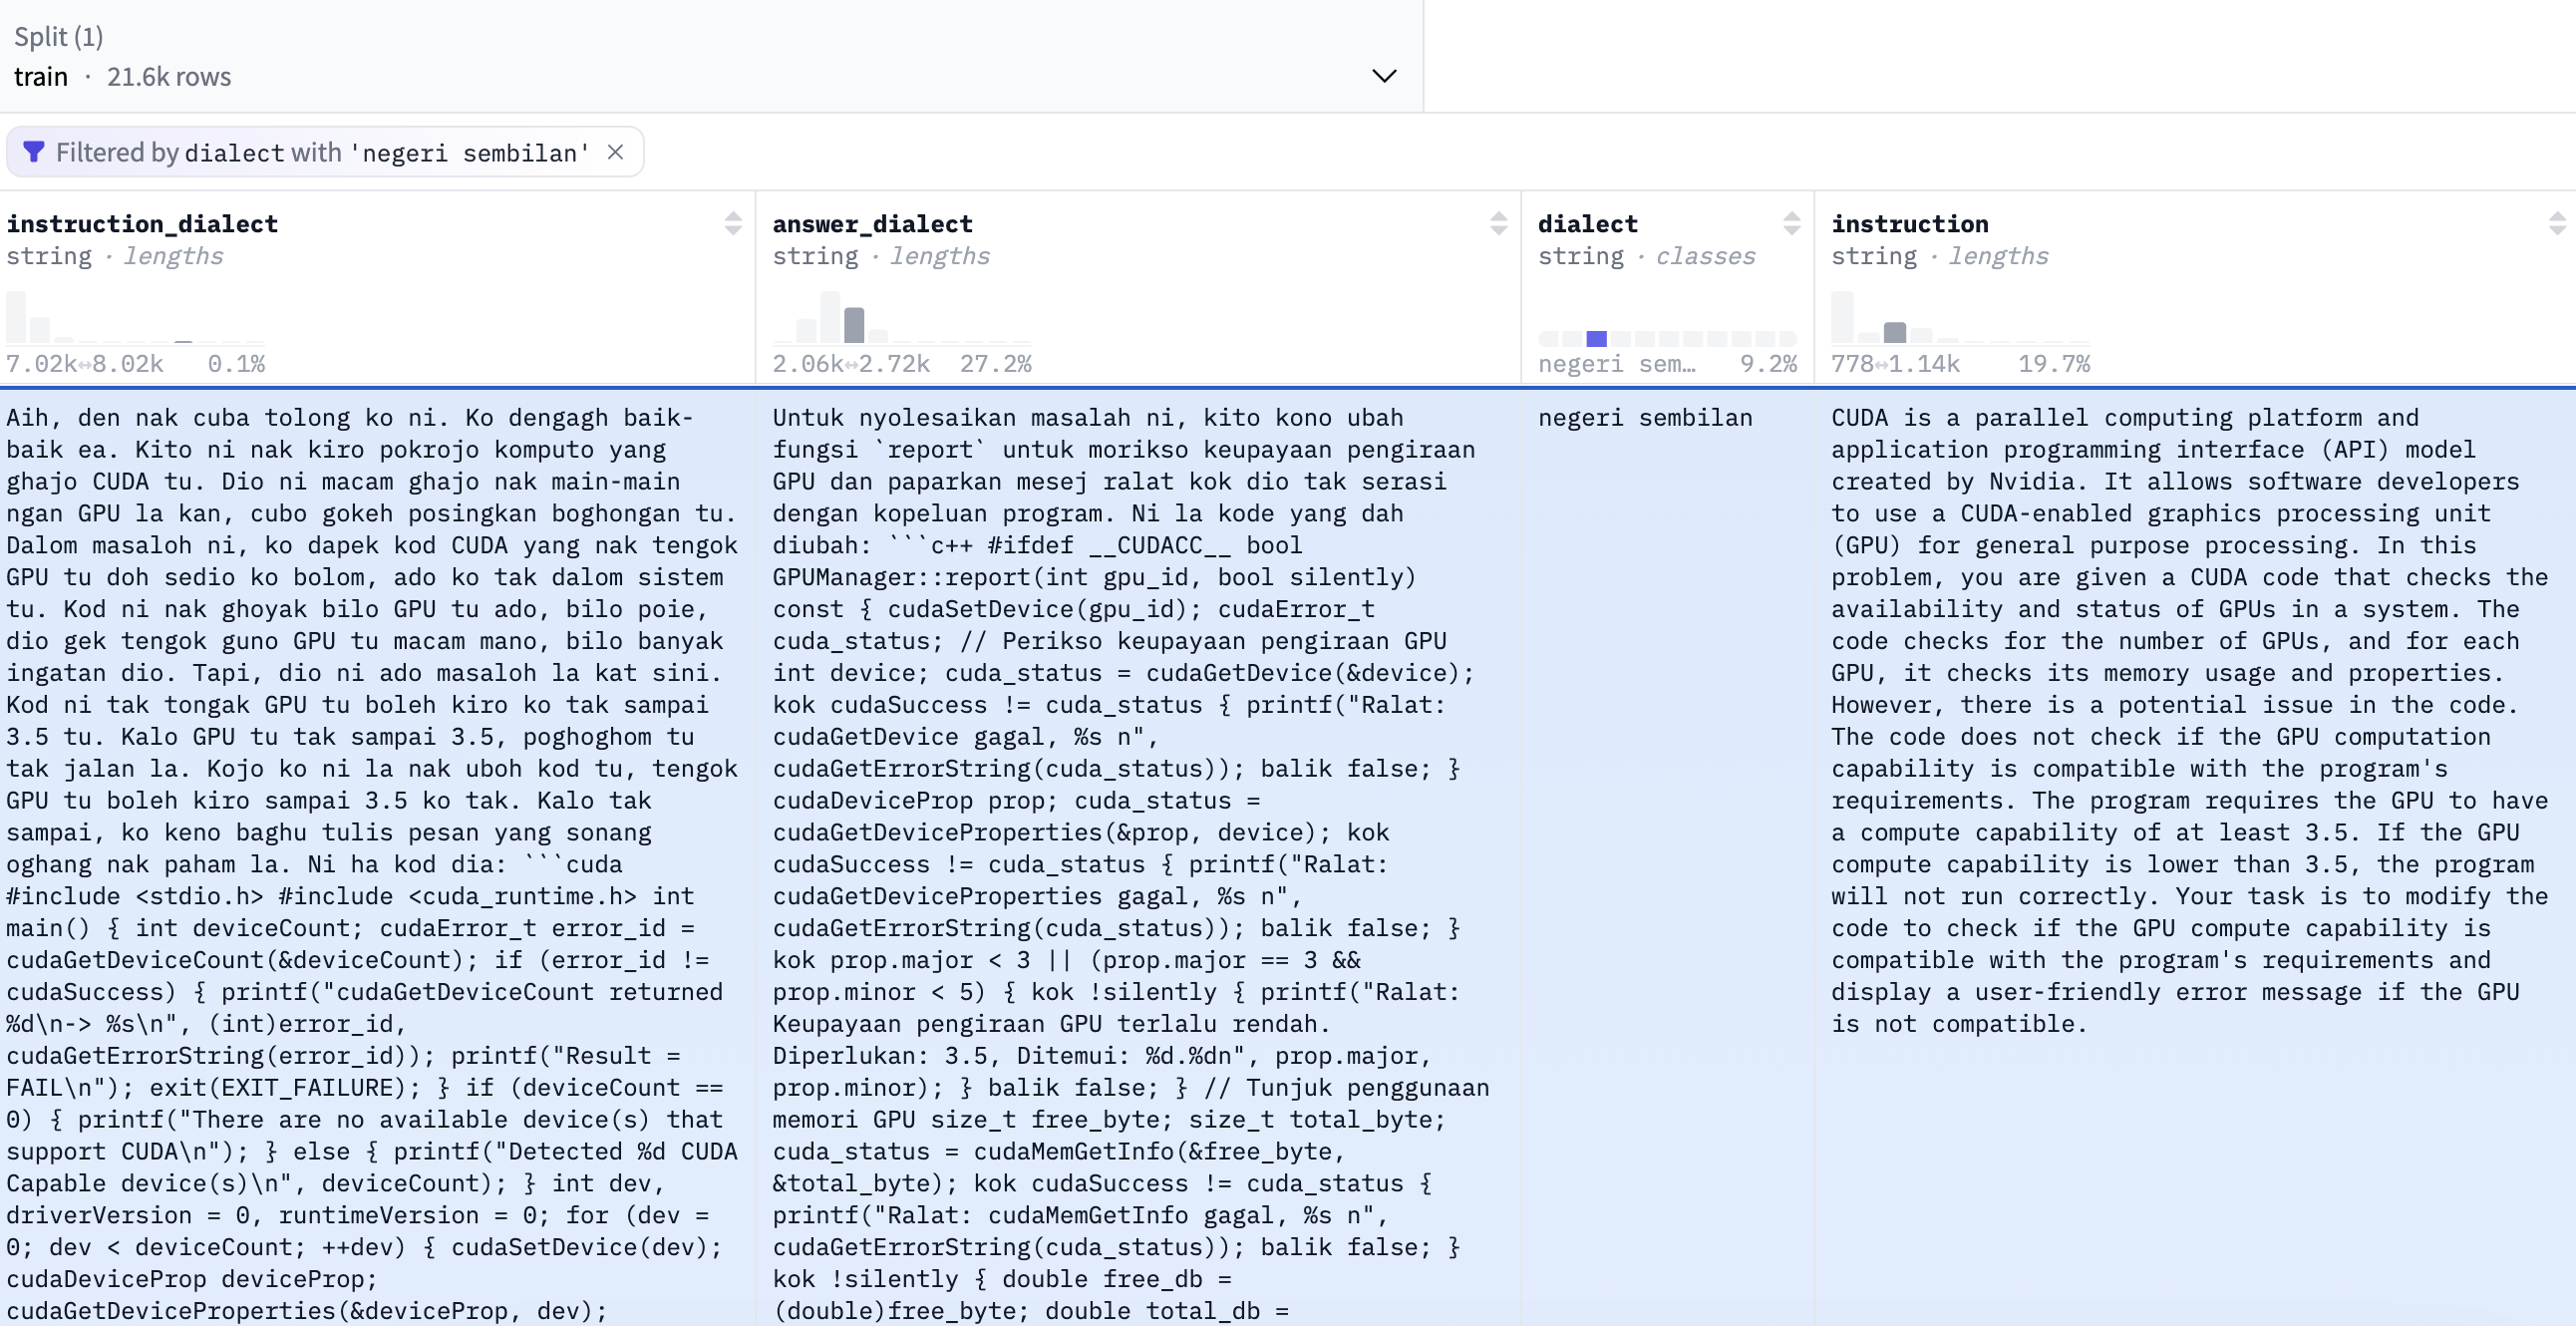Click '778↔1.14k' range label
2576x1326 pixels.
[x=1895, y=363]
